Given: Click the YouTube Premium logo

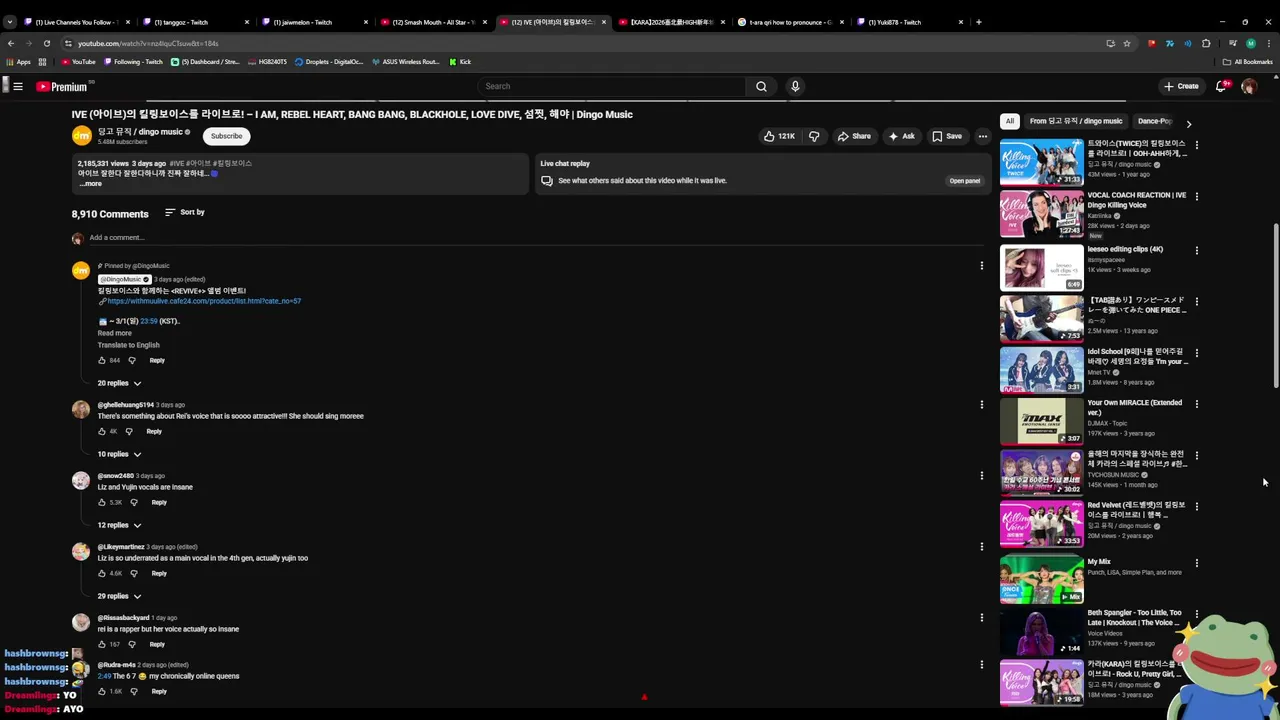Looking at the screenshot, I should [x=62, y=86].
